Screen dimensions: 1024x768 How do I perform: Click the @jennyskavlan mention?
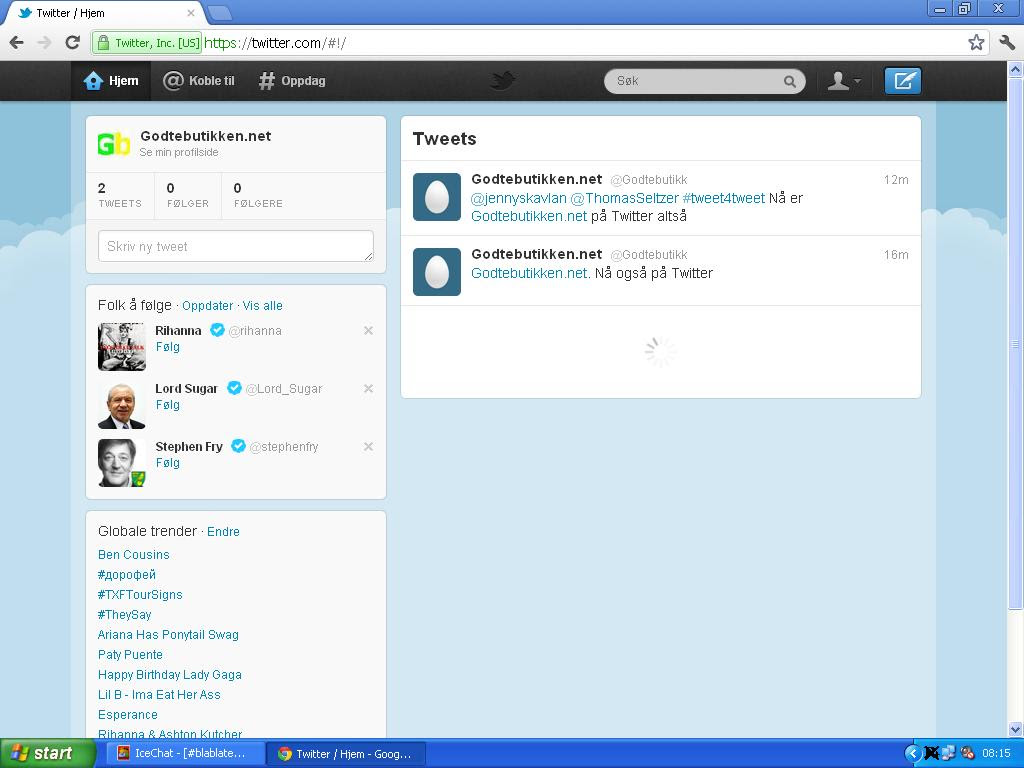(519, 198)
